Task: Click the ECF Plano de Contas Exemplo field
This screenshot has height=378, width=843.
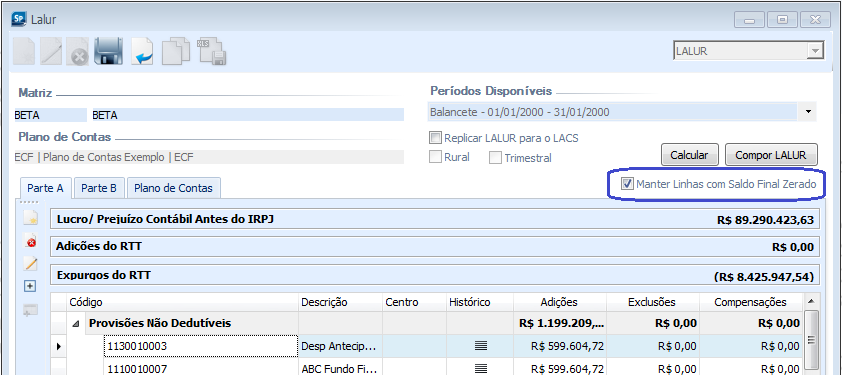Action: tap(209, 157)
